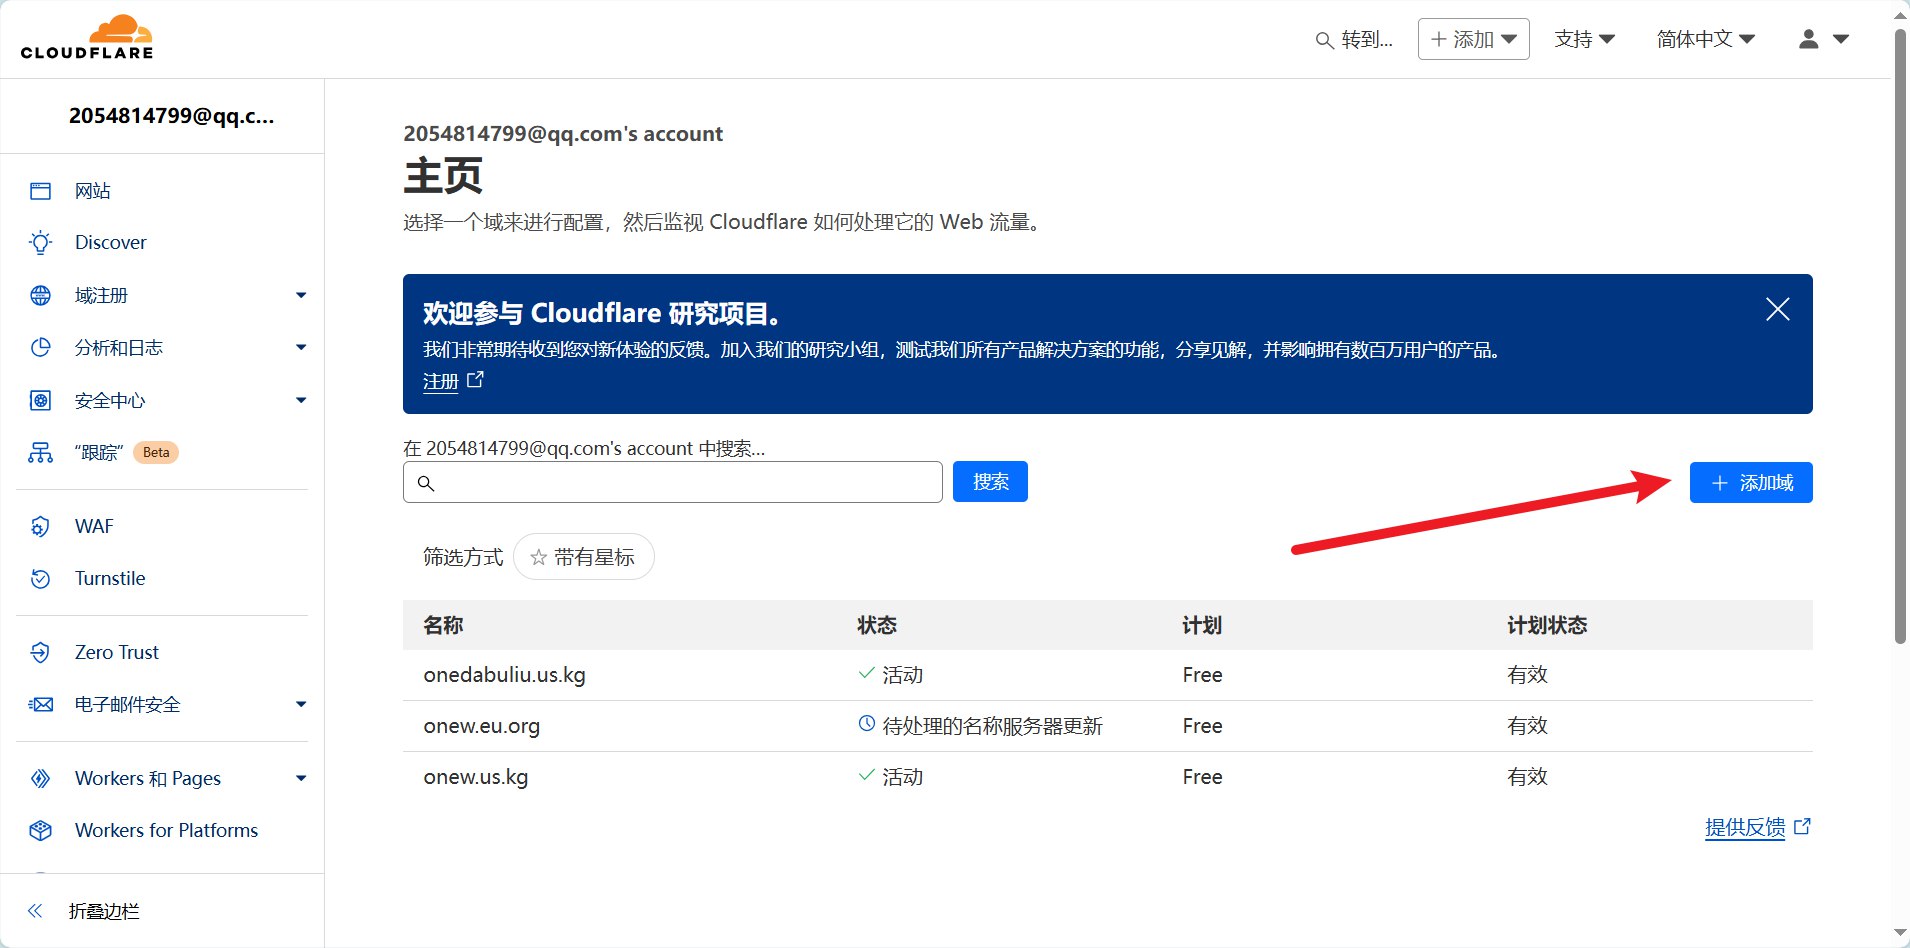Click the WAF shield icon
The image size is (1910, 948).
40,526
